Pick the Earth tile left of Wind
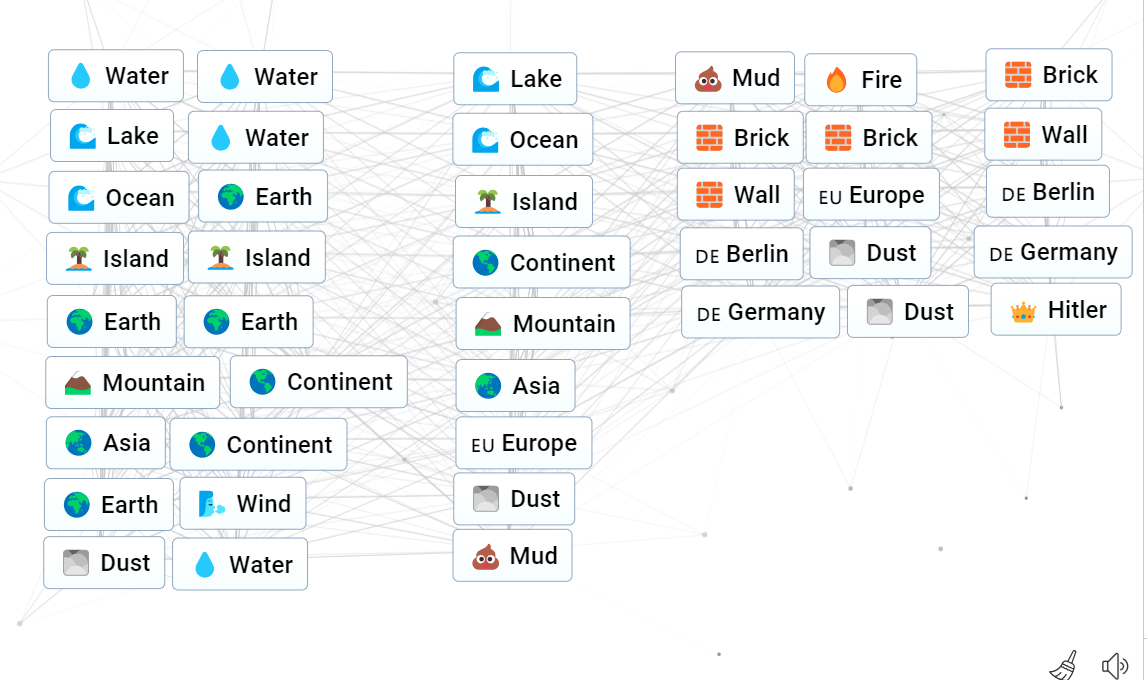 pos(109,505)
